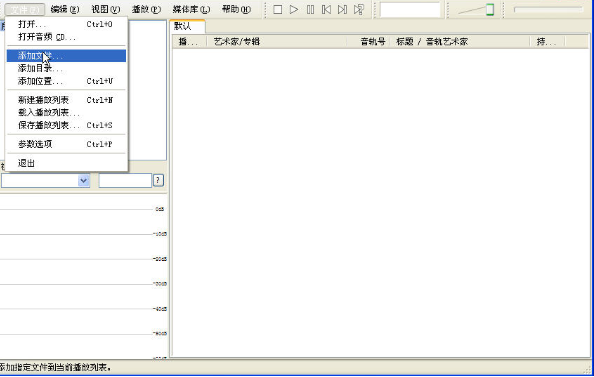Choose 打开音频 CD... menu entry
This screenshot has width=594, height=377.
click(x=66, y=37)
